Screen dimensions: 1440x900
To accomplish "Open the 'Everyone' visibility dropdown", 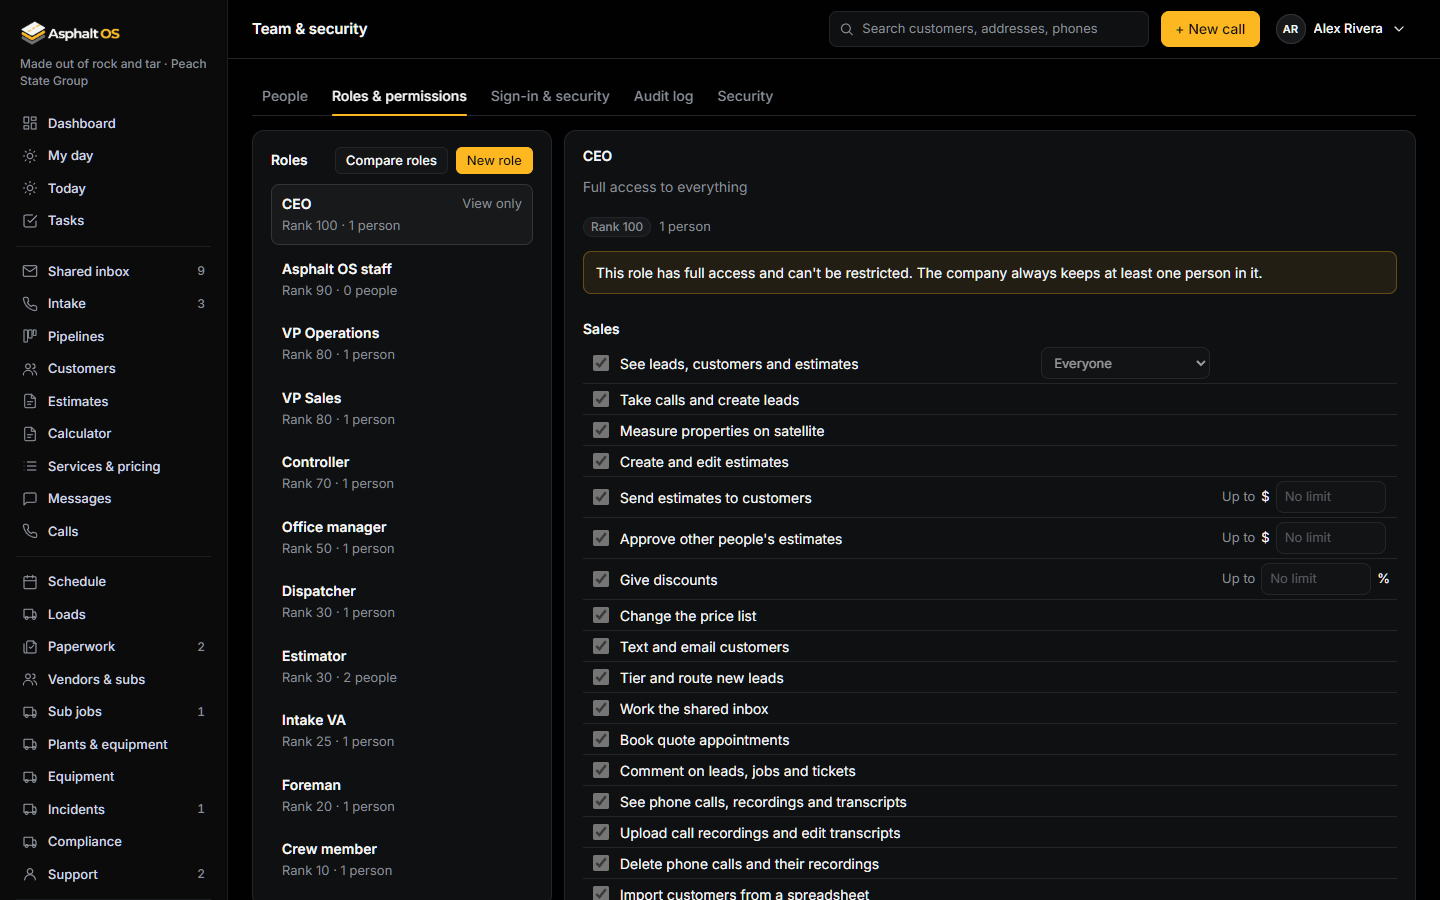I will tap(1125, 363).
